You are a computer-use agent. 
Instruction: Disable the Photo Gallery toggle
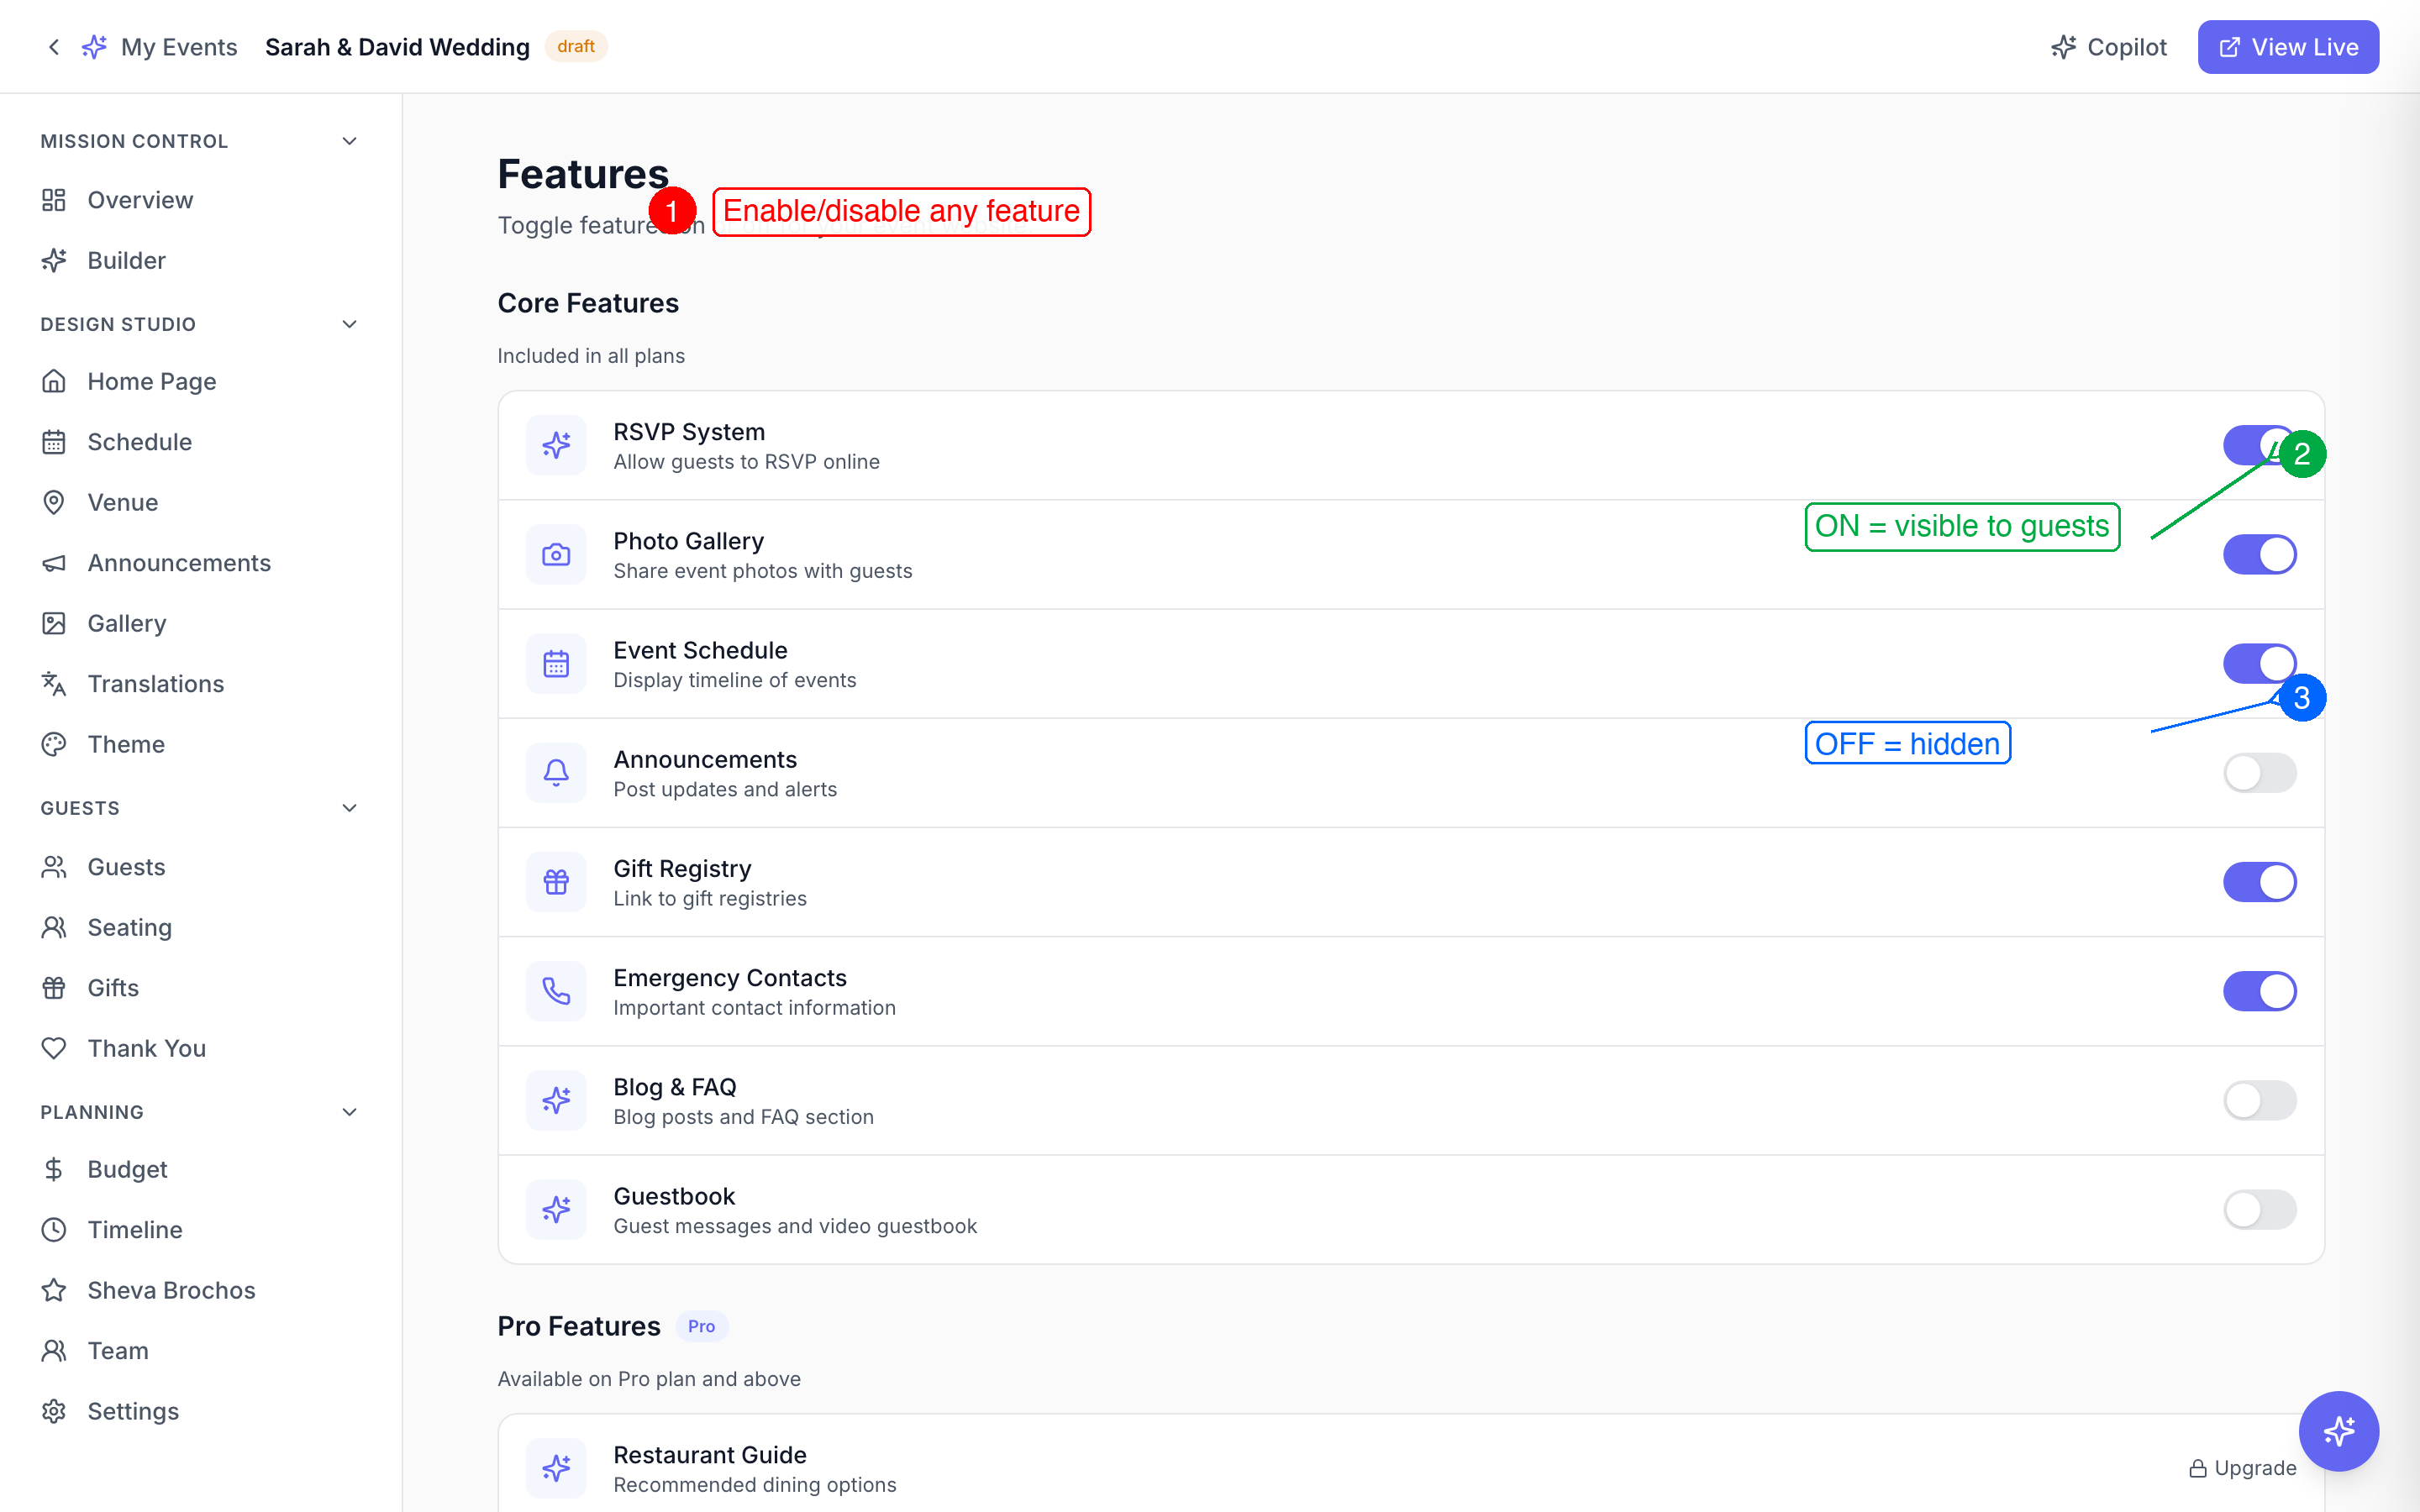click(x=2259, y=555)
